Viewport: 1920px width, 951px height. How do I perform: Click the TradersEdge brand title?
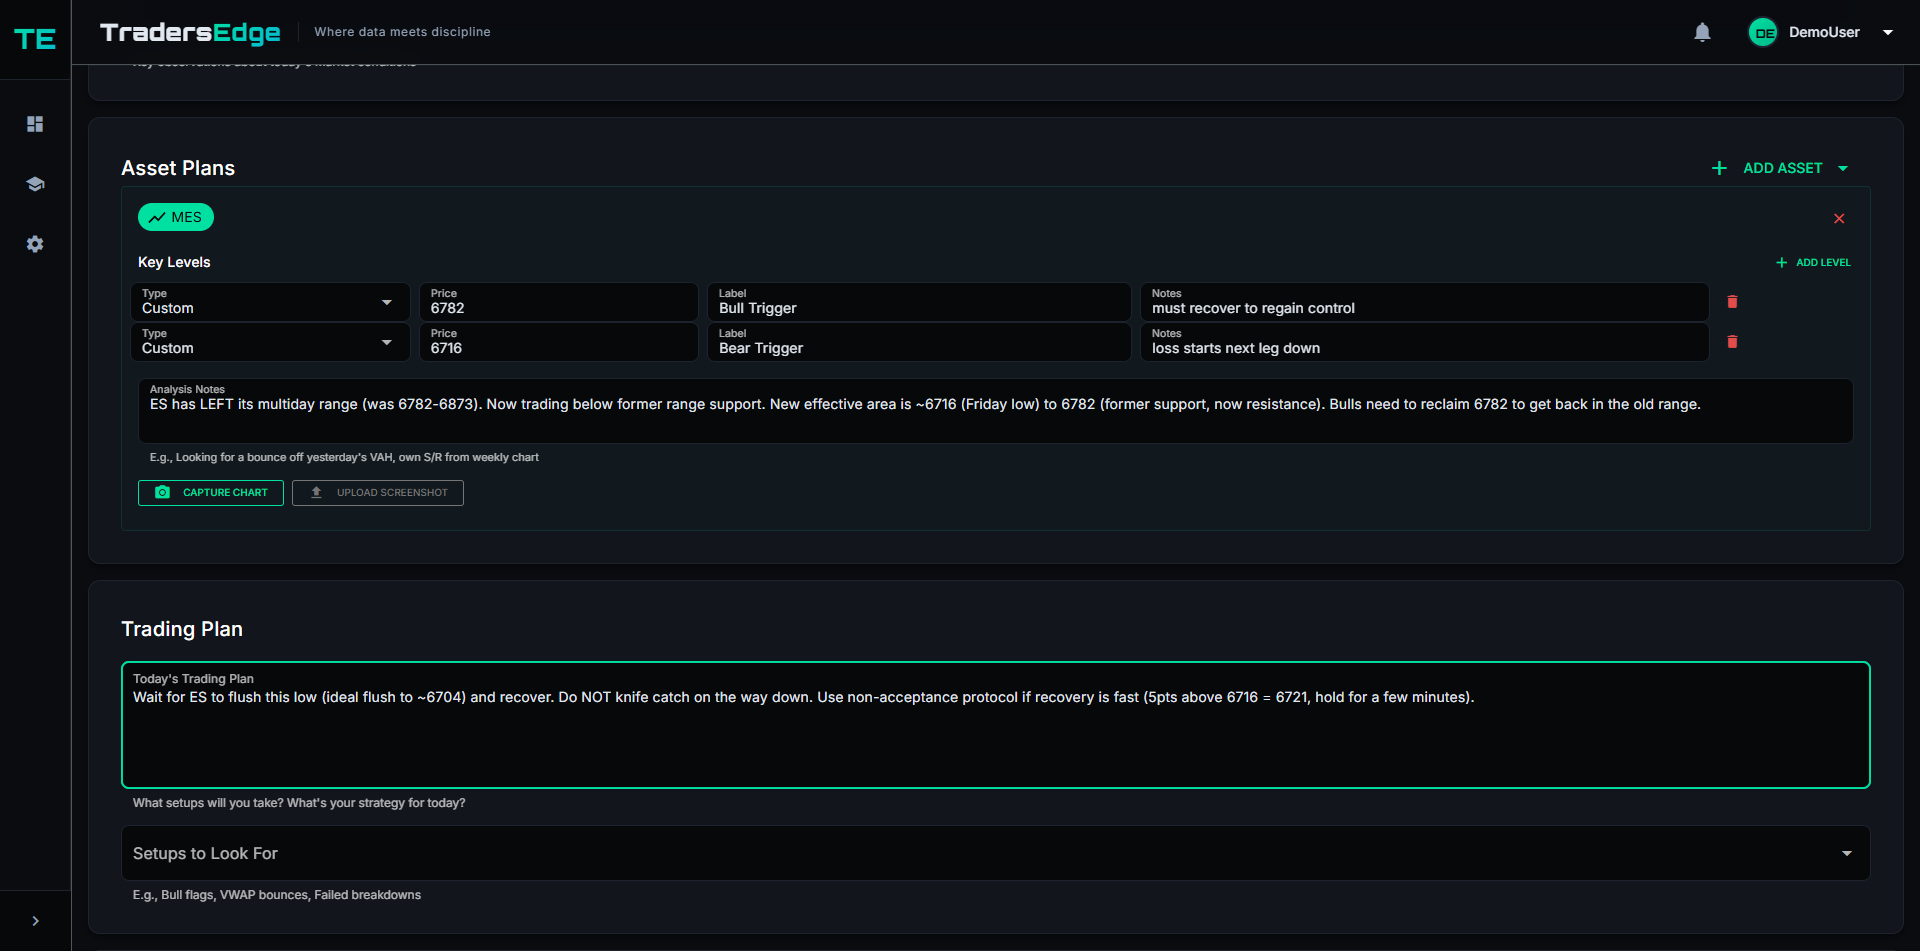coord(190,32)
